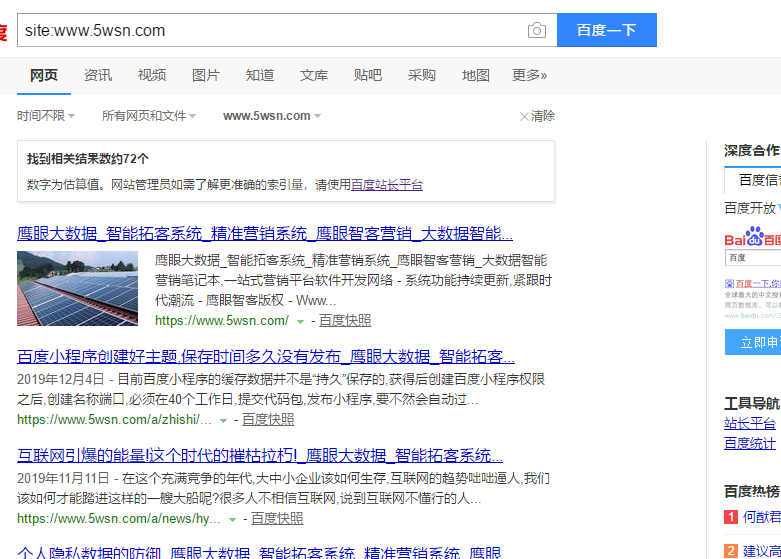The width and height of the screenshot is (781, 559).
Task: Open result 互联网引爆的能量!这个时代的摧枯拉朽
Action: pyautogui.click(x=260, y=455)
